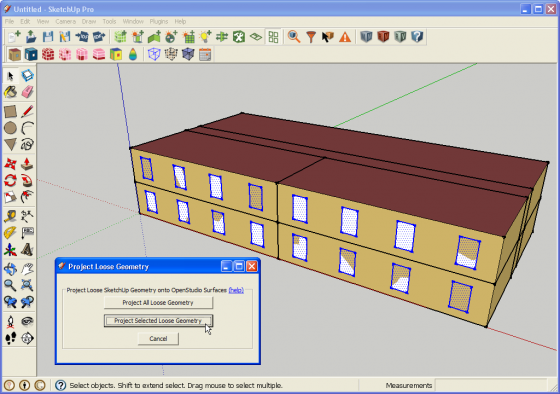Activate the Push/Pull tool

coord(27,164)
